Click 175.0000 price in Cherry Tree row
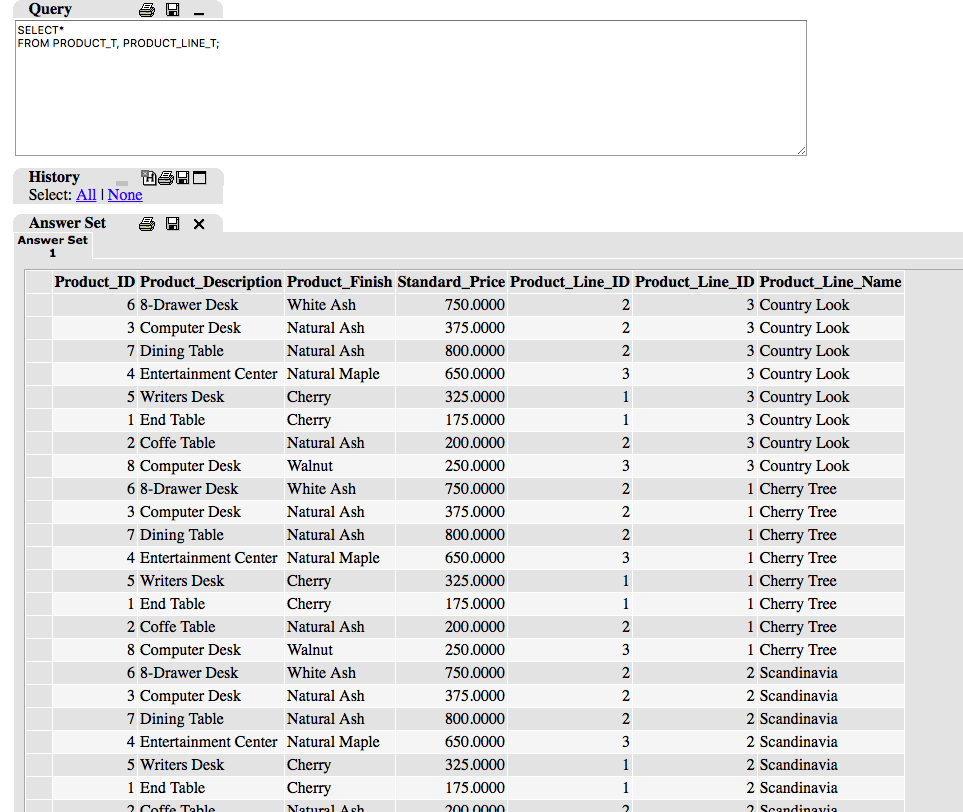Image resolution: width=963 pixels, height=812 pixels. pos(475,604)
